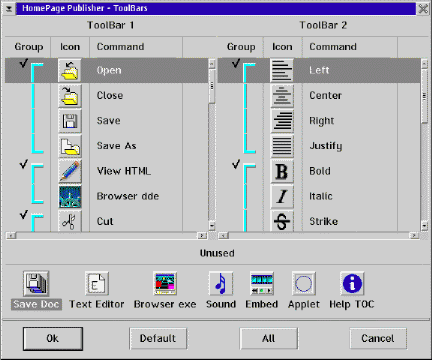Select the Save As command row
The height and width of the screenshot is (360, 432).
click(x=107, y=146)
